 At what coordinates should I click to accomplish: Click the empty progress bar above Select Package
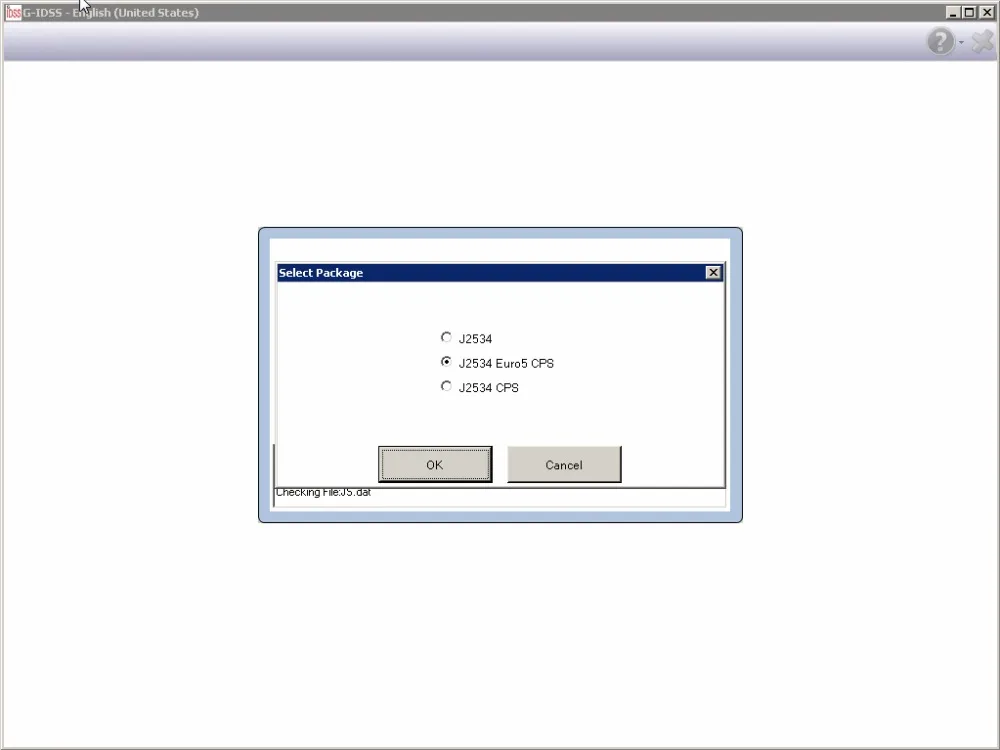click(x=500, y=249)
